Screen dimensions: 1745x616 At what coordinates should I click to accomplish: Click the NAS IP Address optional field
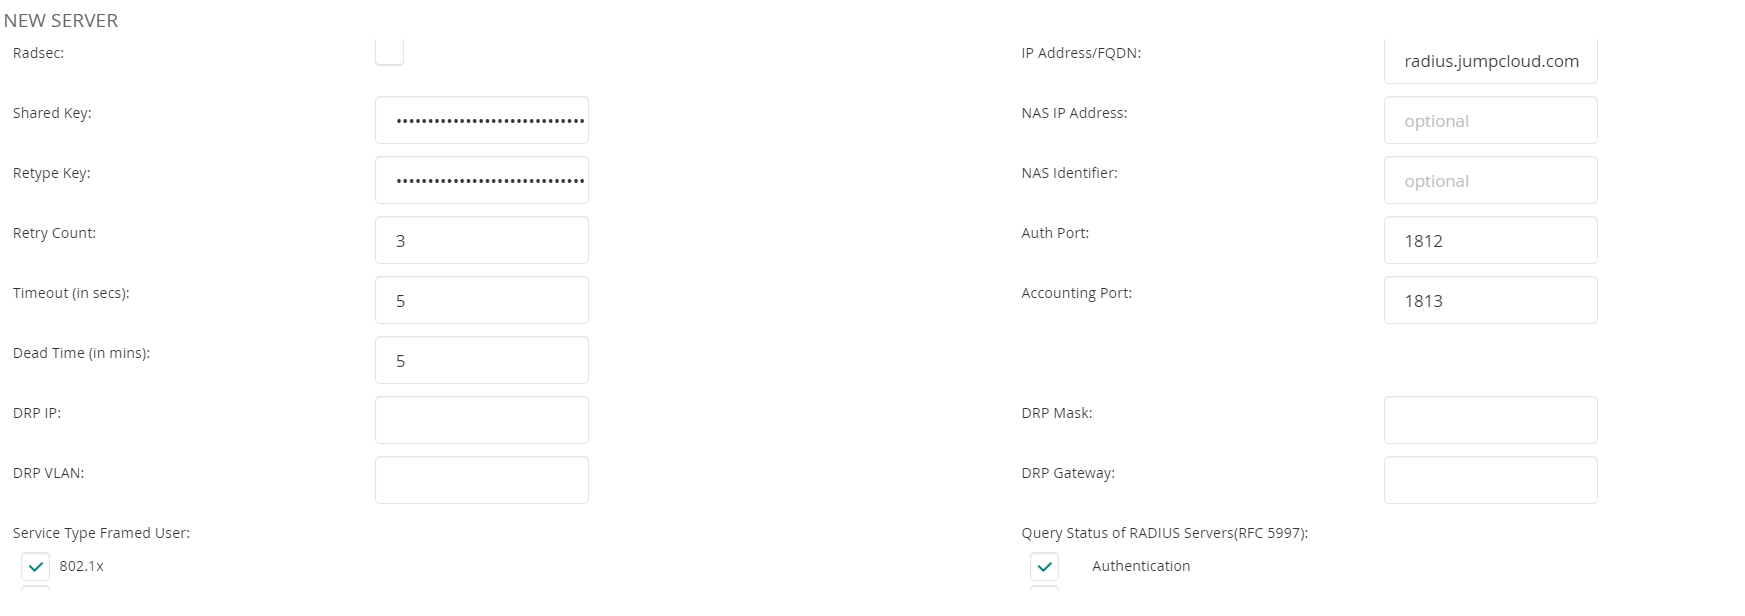[1491, 120]
